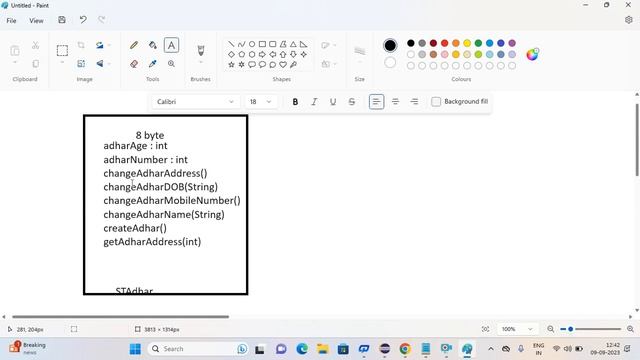Click the Fit to window button
The width and height of the screenshot is (640, 360).
point(485,329)
